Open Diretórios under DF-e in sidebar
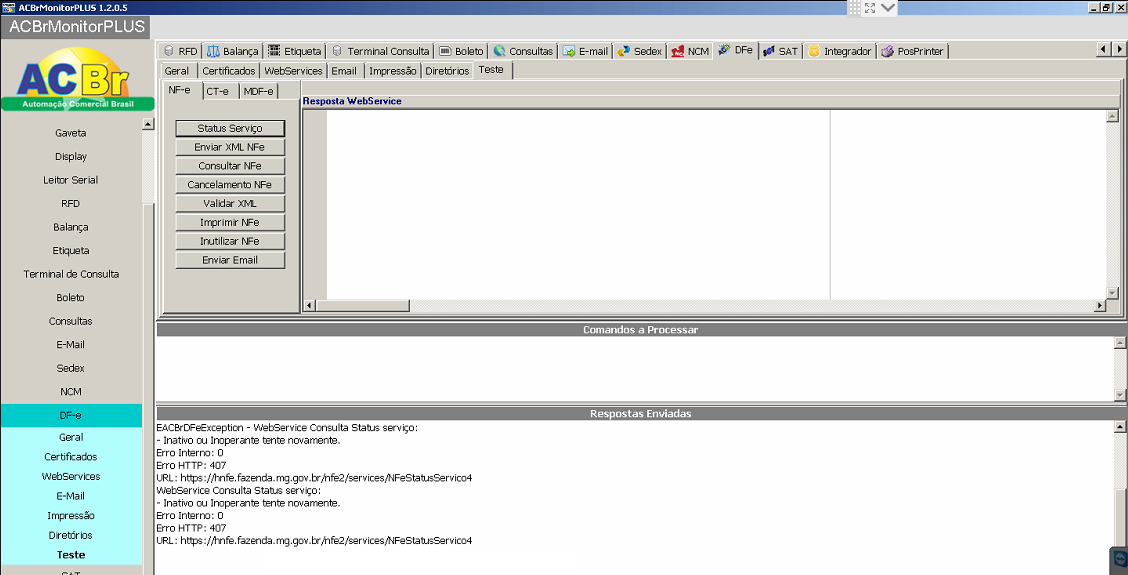The image size is (1128, 575). (x=70, y=535)
